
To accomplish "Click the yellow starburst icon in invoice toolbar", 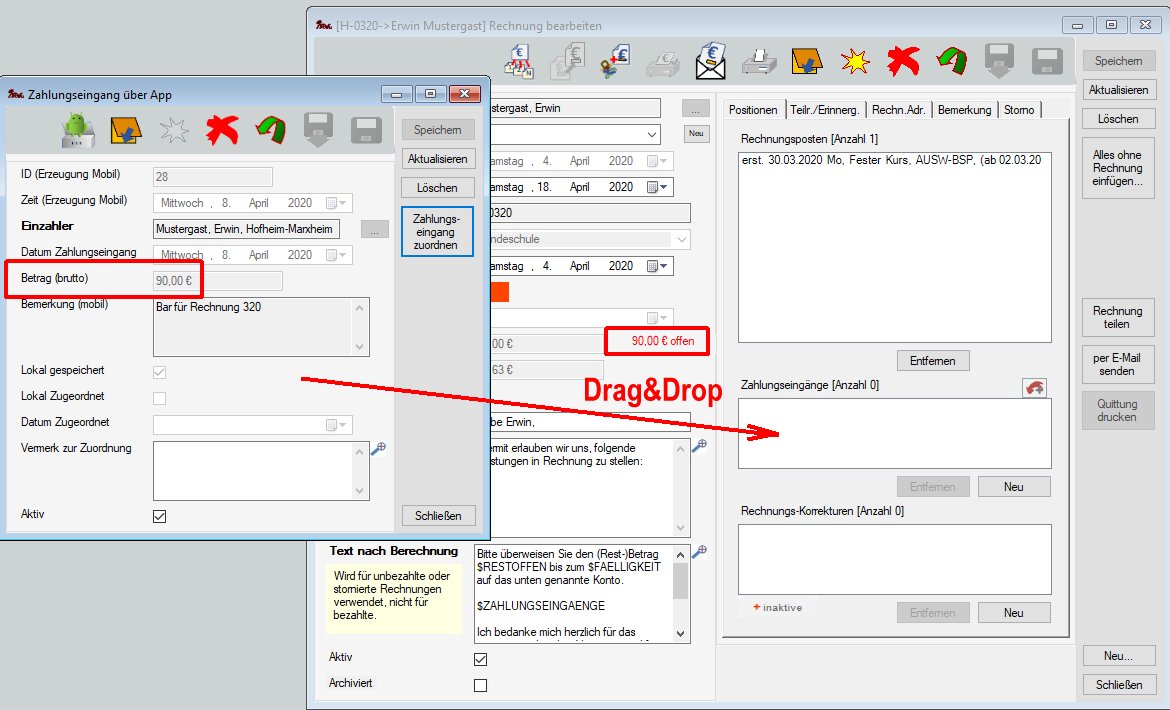I will pyautogui.click(x=855, y=62).
